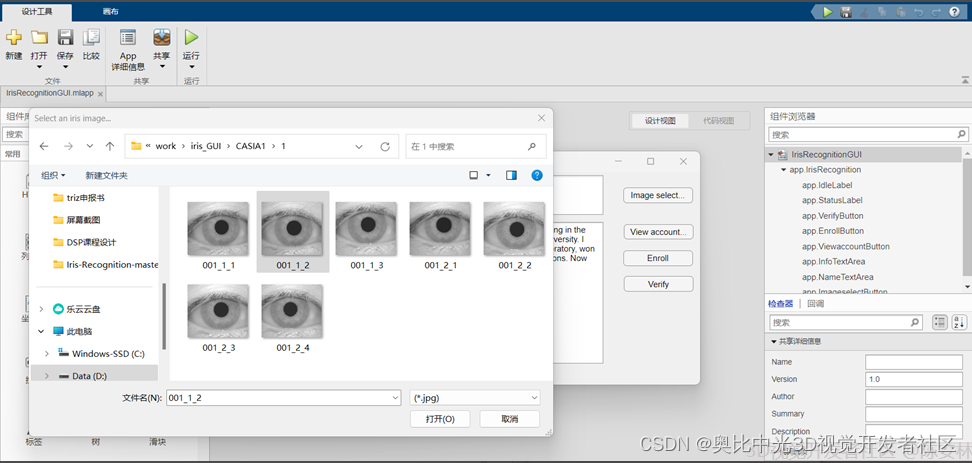Click the inspector search magnifier icon
This screenshot has width=972, height=463.
[914, 322]
